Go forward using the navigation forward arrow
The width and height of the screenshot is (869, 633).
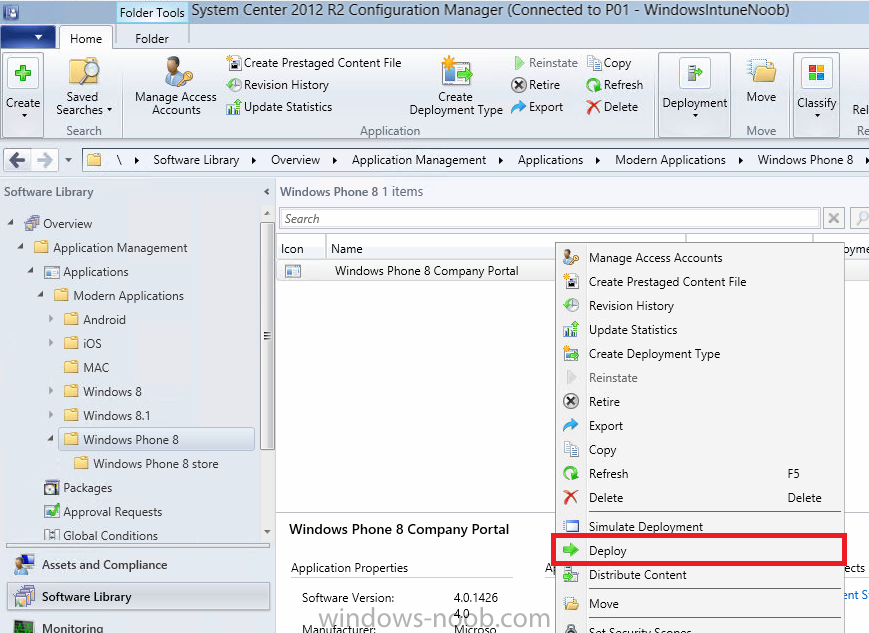(x=45, y=160)
